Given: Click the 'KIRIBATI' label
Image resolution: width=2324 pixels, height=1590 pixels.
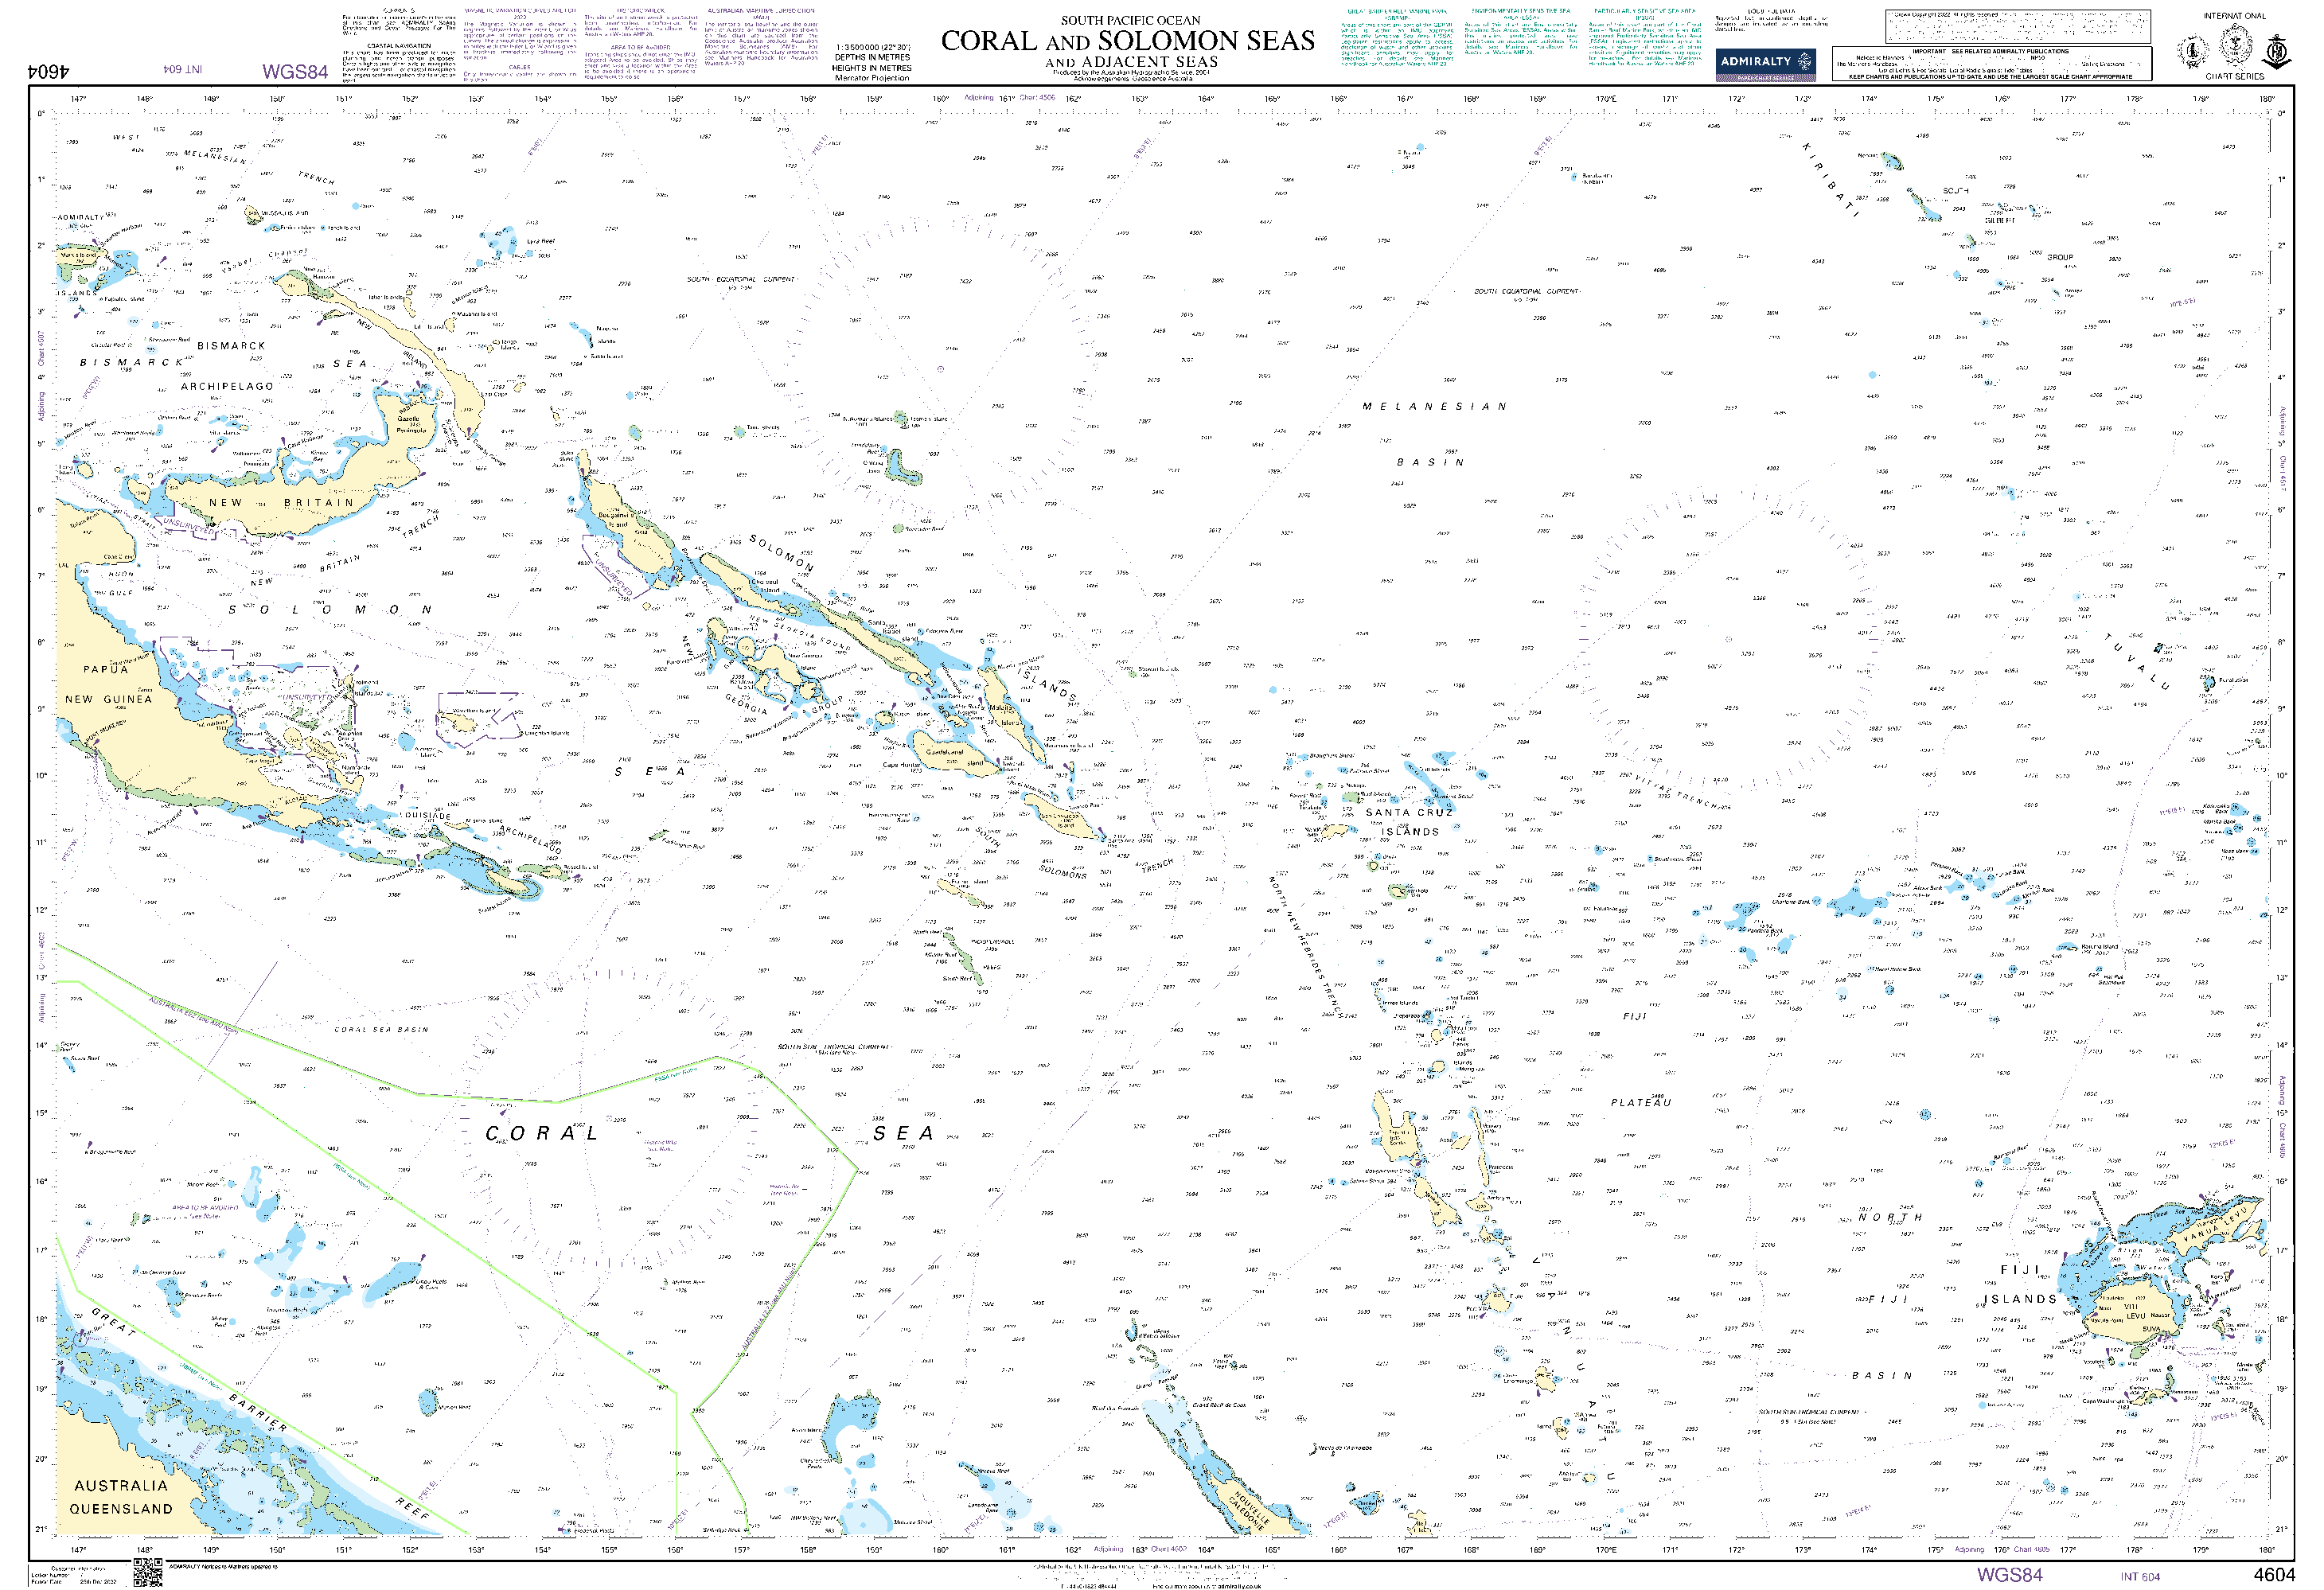Looking at the screenshot, I should click(x=1833, y=180).
